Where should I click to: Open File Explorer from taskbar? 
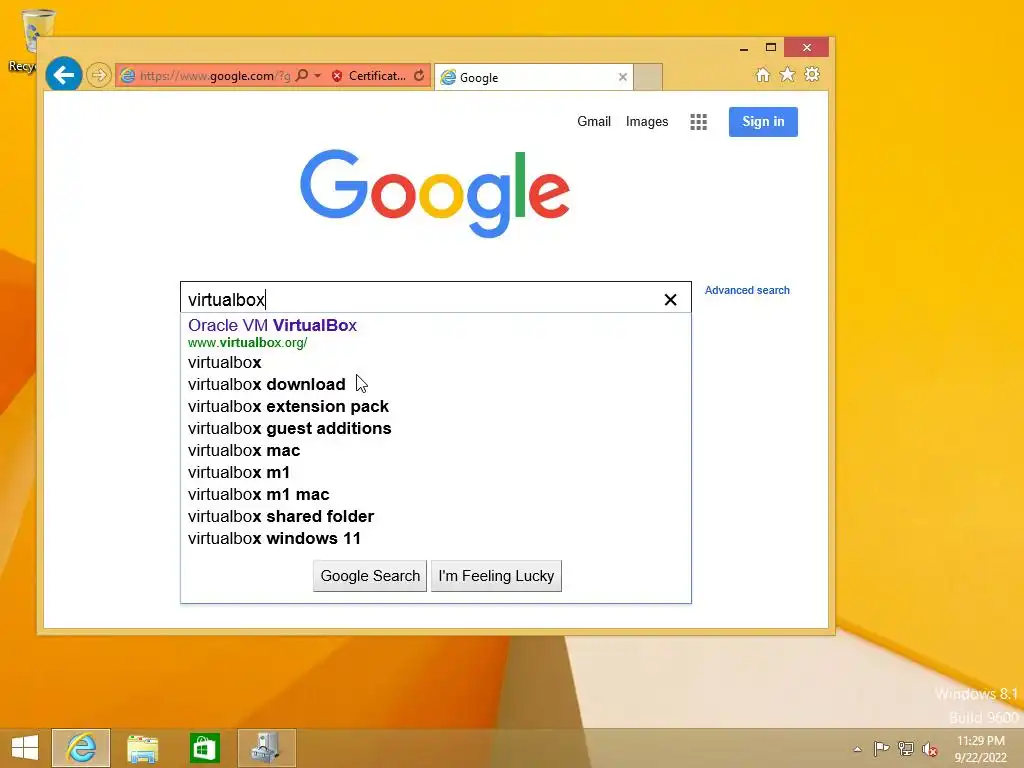coord(142,748)
